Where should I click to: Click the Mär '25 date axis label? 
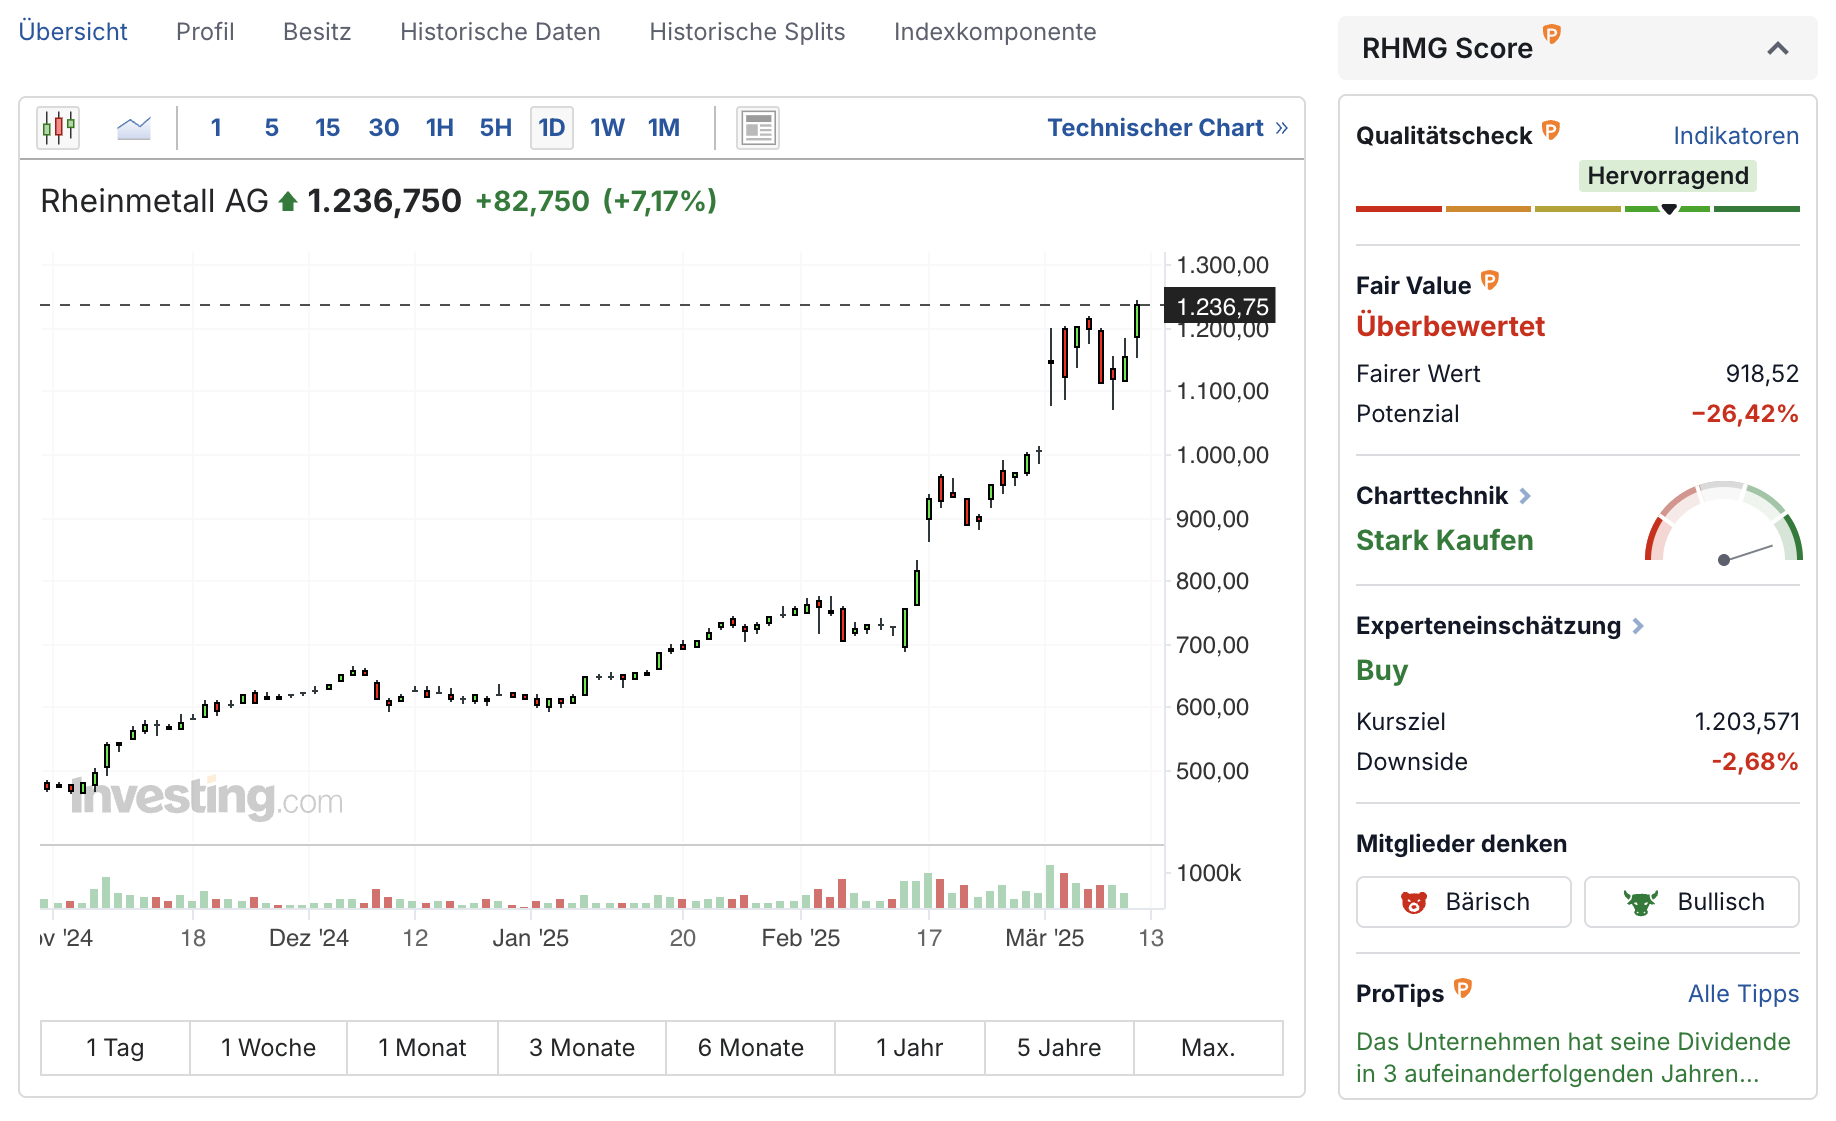click(1044, 938)
